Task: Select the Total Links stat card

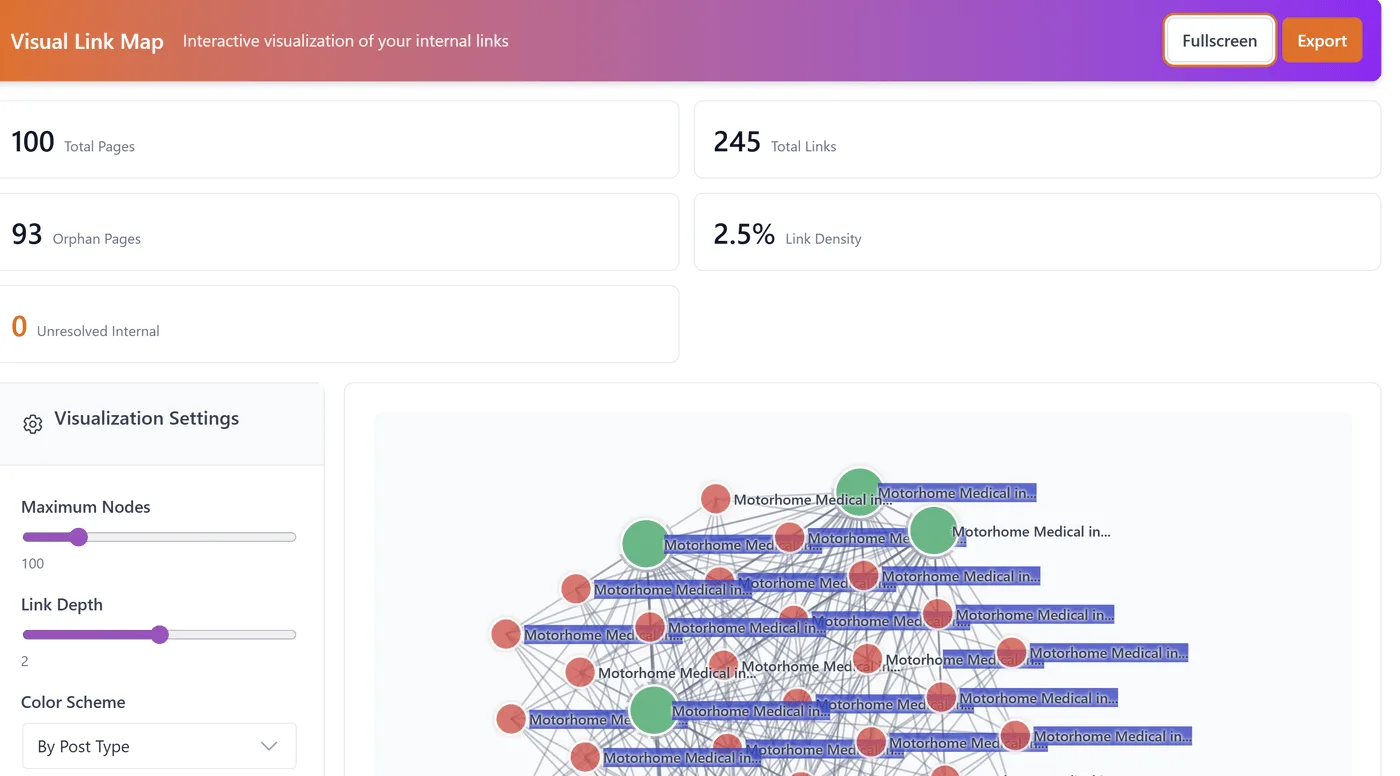Action: tap(1037, 140)
